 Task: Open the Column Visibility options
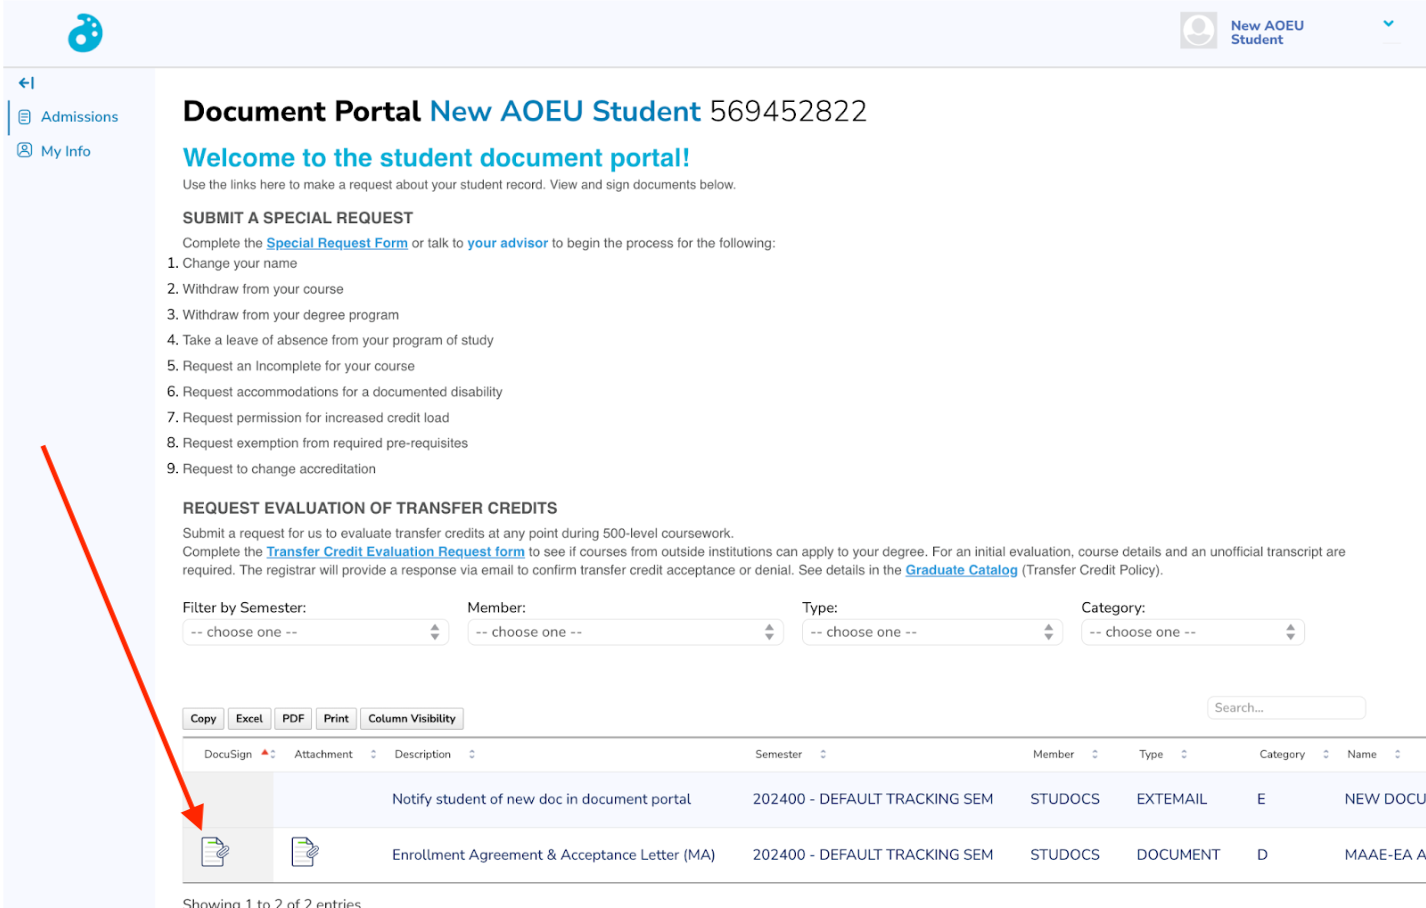[x=412, y=718]
